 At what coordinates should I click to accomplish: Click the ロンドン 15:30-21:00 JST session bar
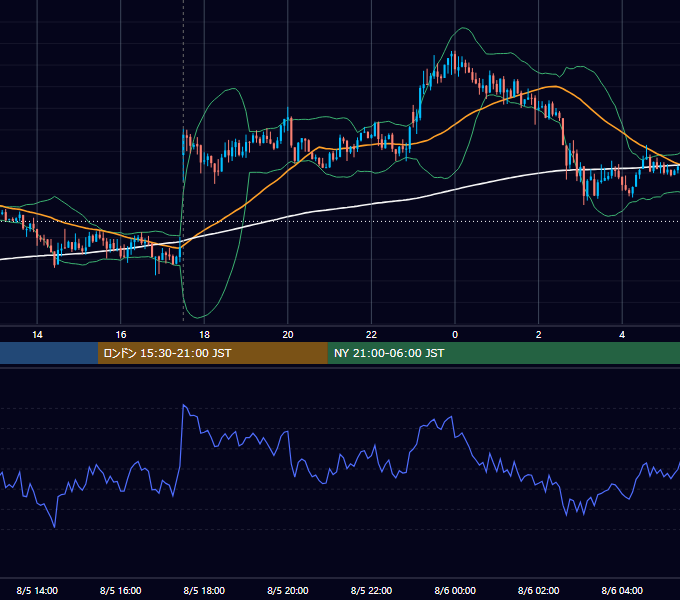click(212, 353)
